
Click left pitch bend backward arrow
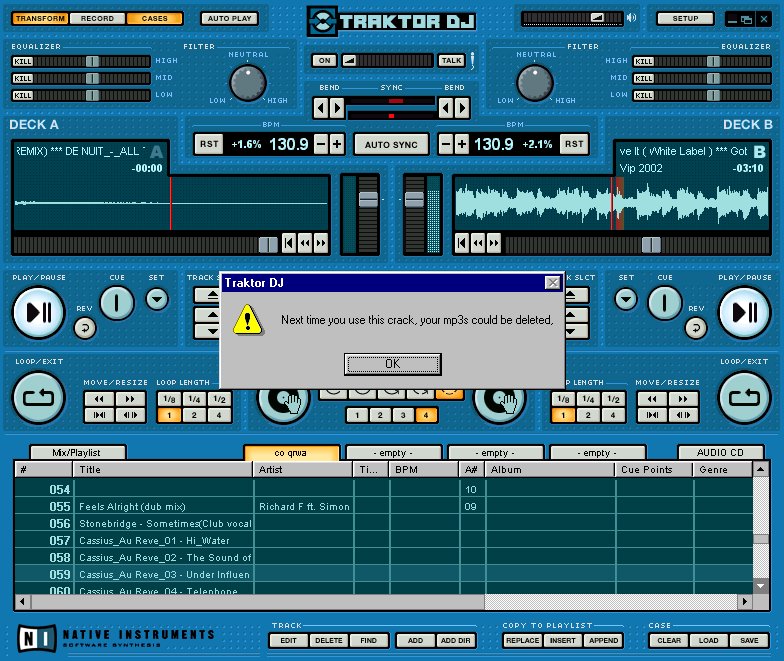point(321,108)
